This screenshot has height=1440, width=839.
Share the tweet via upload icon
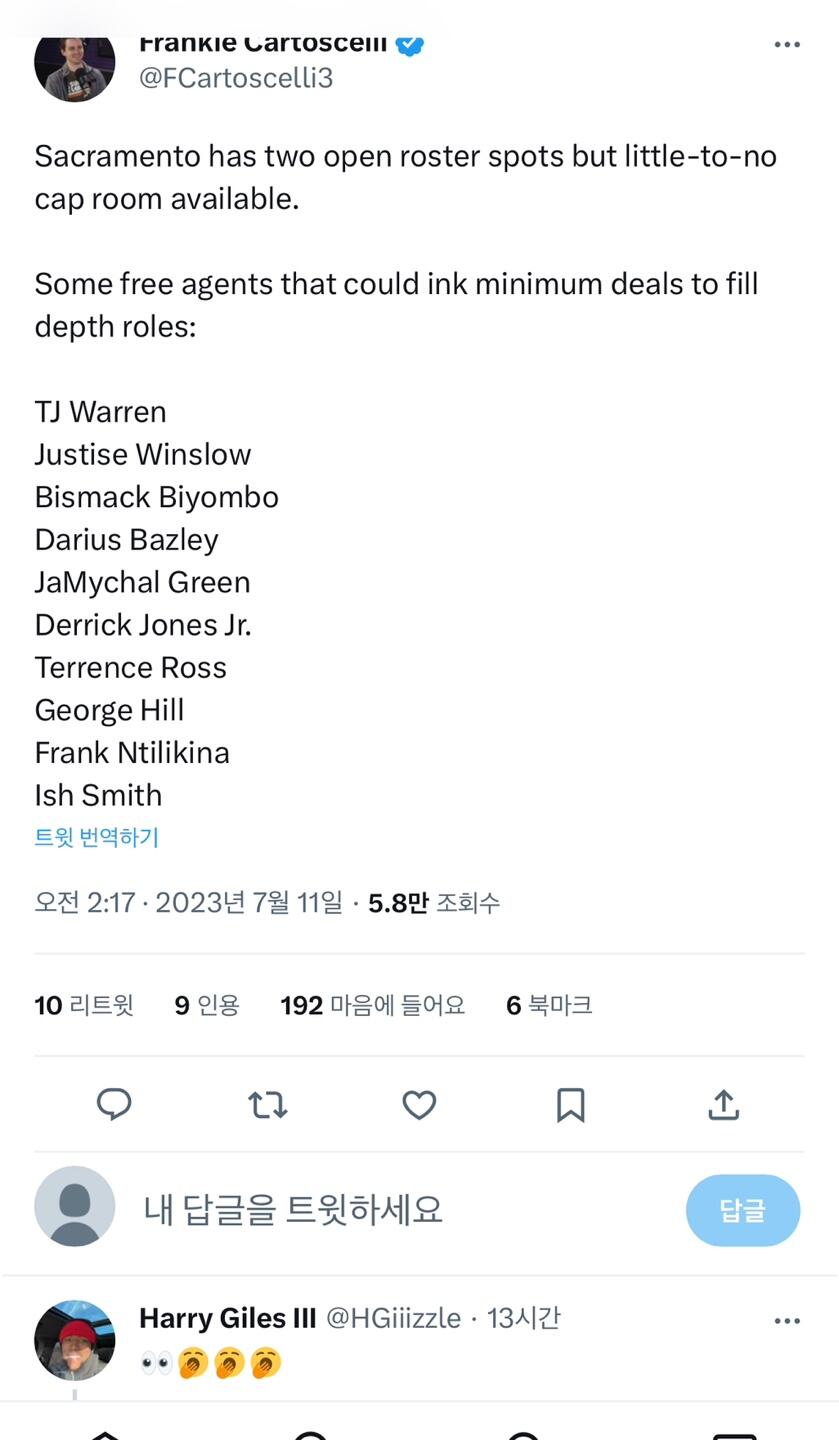723,1104
